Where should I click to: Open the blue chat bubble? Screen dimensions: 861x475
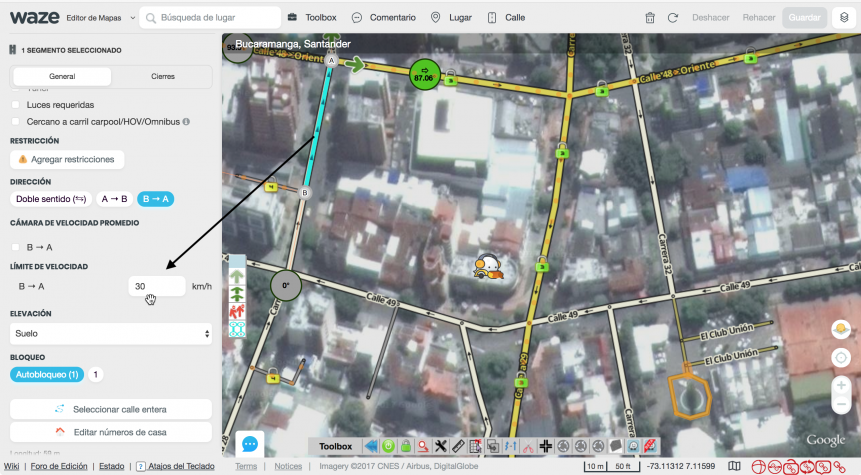click(x=249, y=444)
